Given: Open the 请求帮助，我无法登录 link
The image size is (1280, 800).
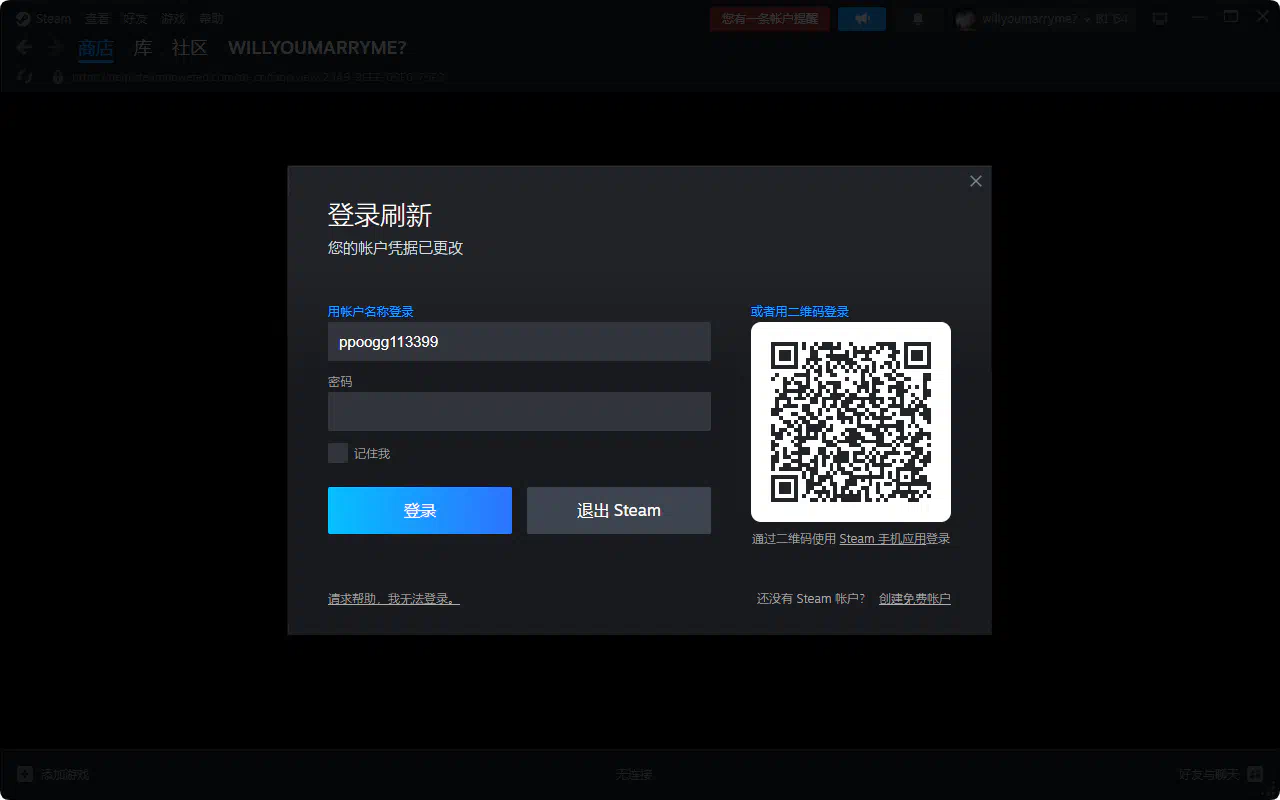Looking at the screenshot, I should click(x=394, y=598).
